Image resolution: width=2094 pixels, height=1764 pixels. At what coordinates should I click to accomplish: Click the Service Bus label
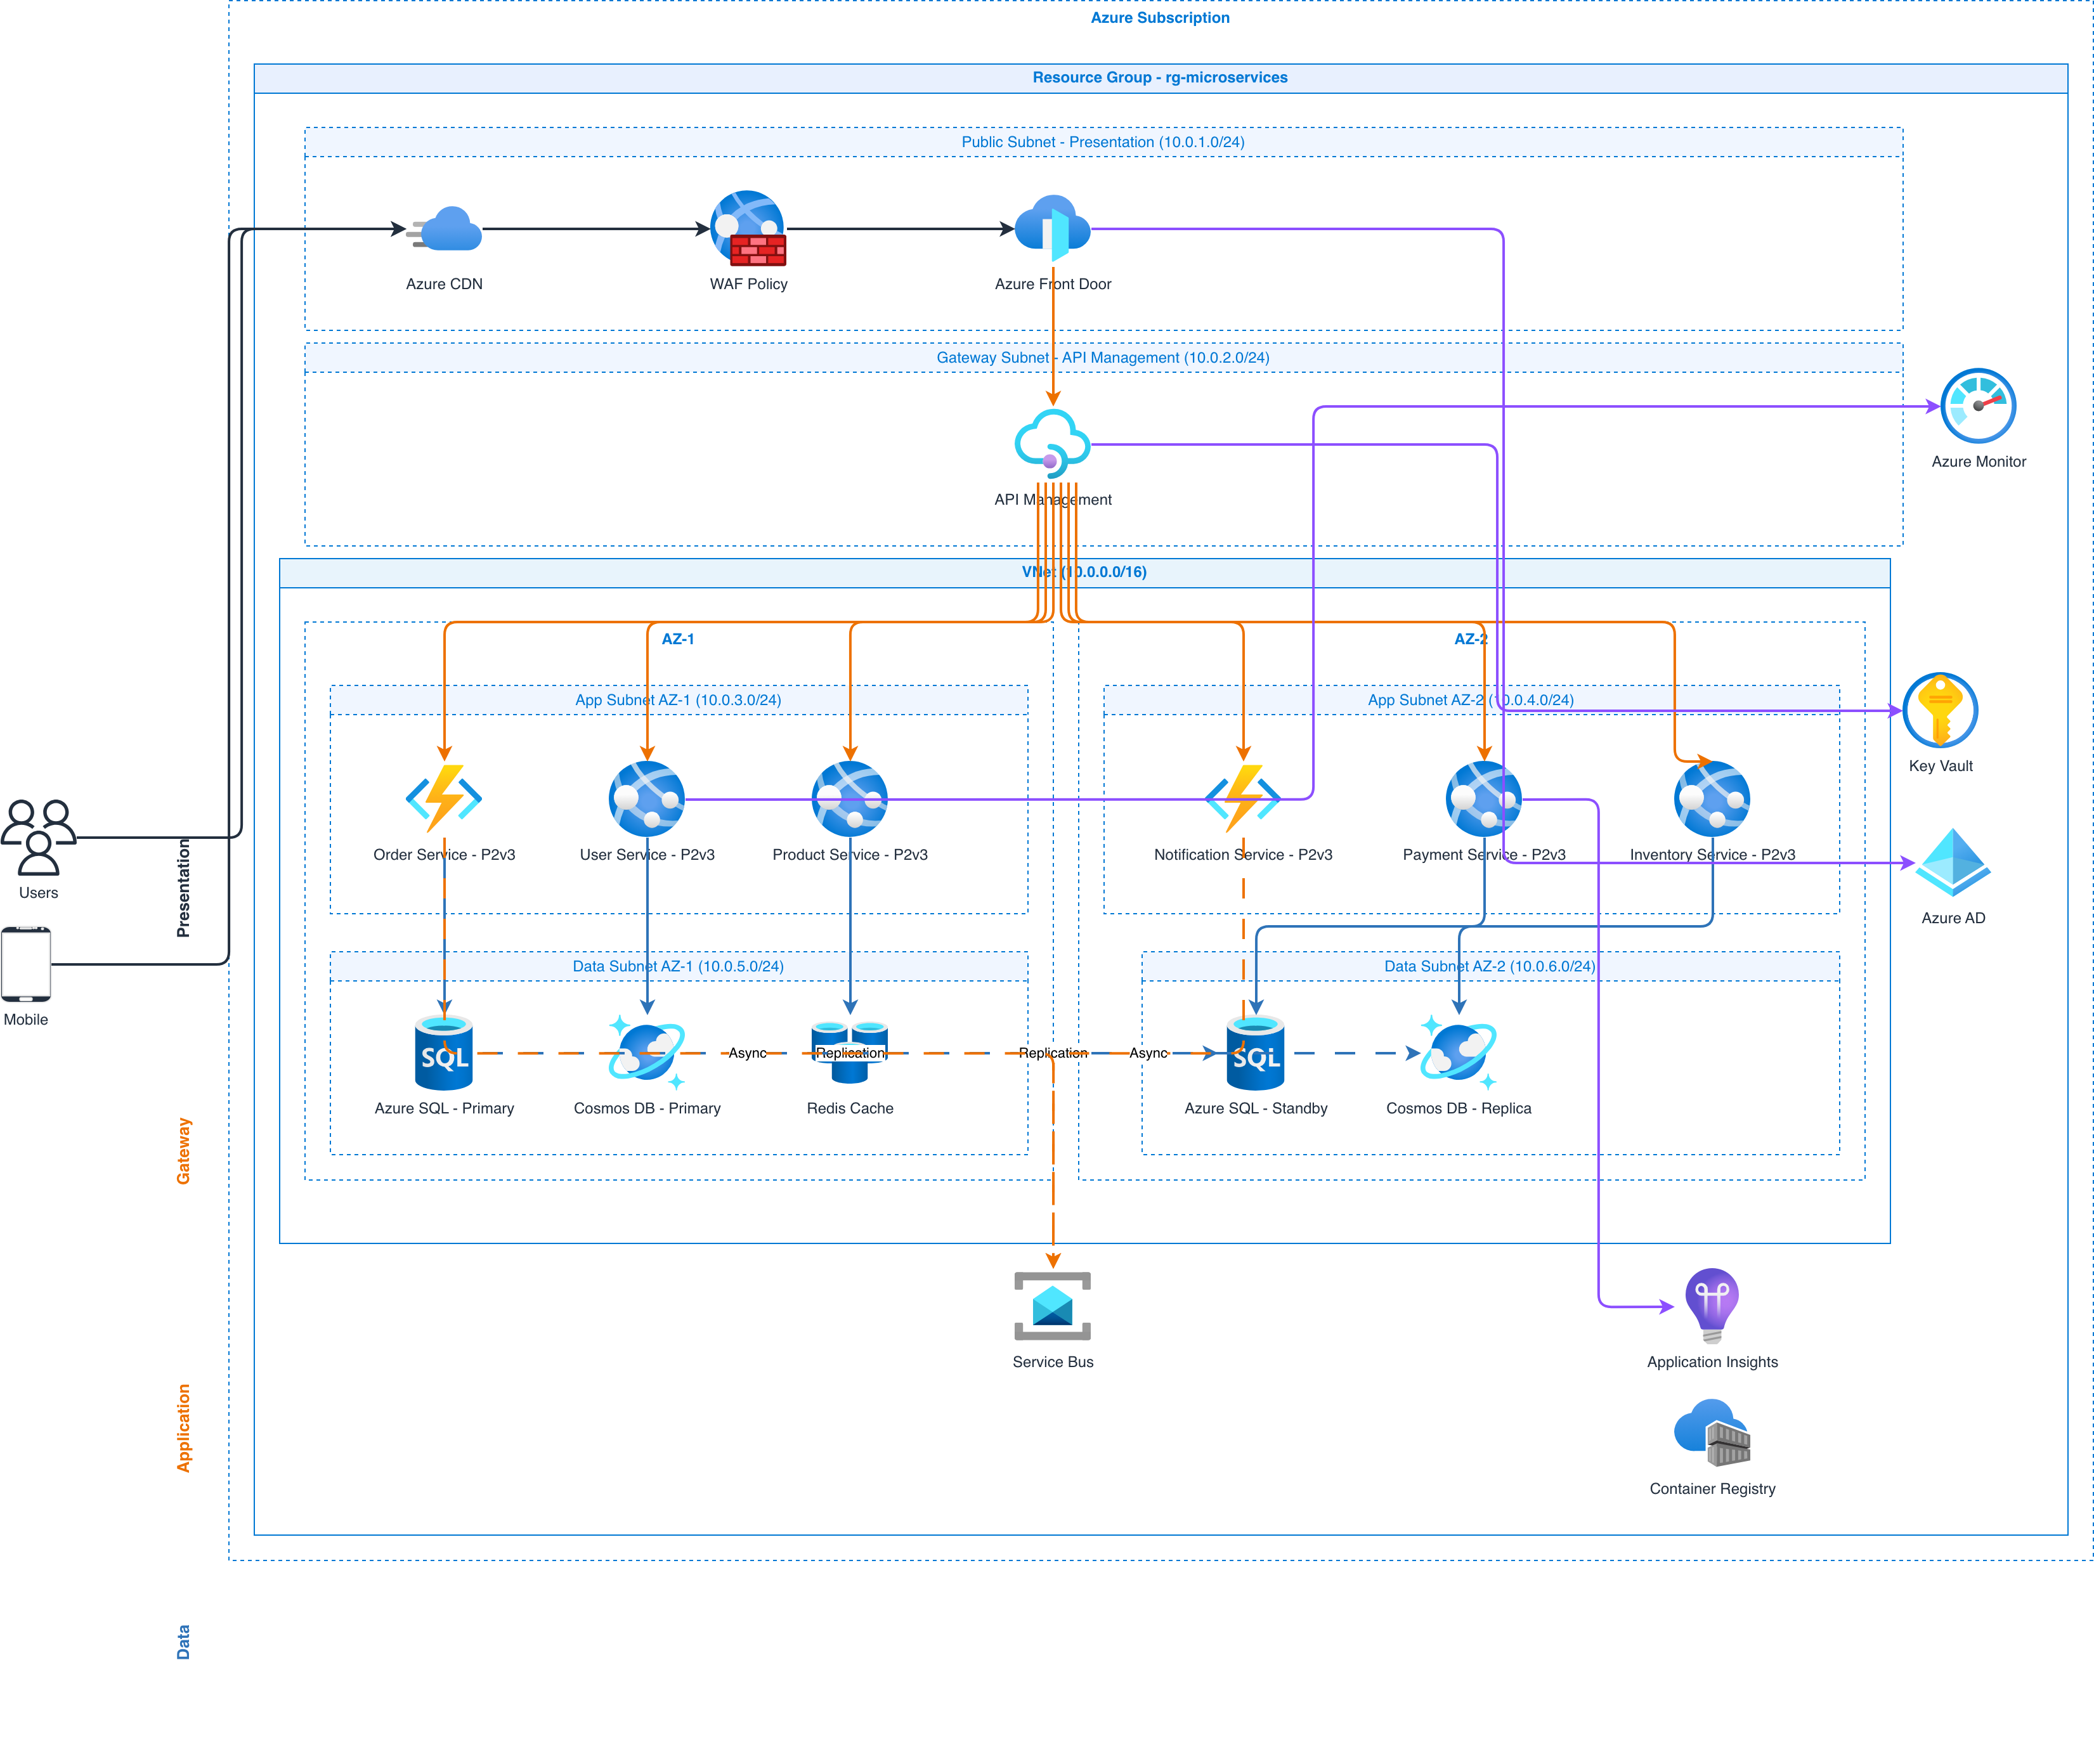click(1053, 1362)
